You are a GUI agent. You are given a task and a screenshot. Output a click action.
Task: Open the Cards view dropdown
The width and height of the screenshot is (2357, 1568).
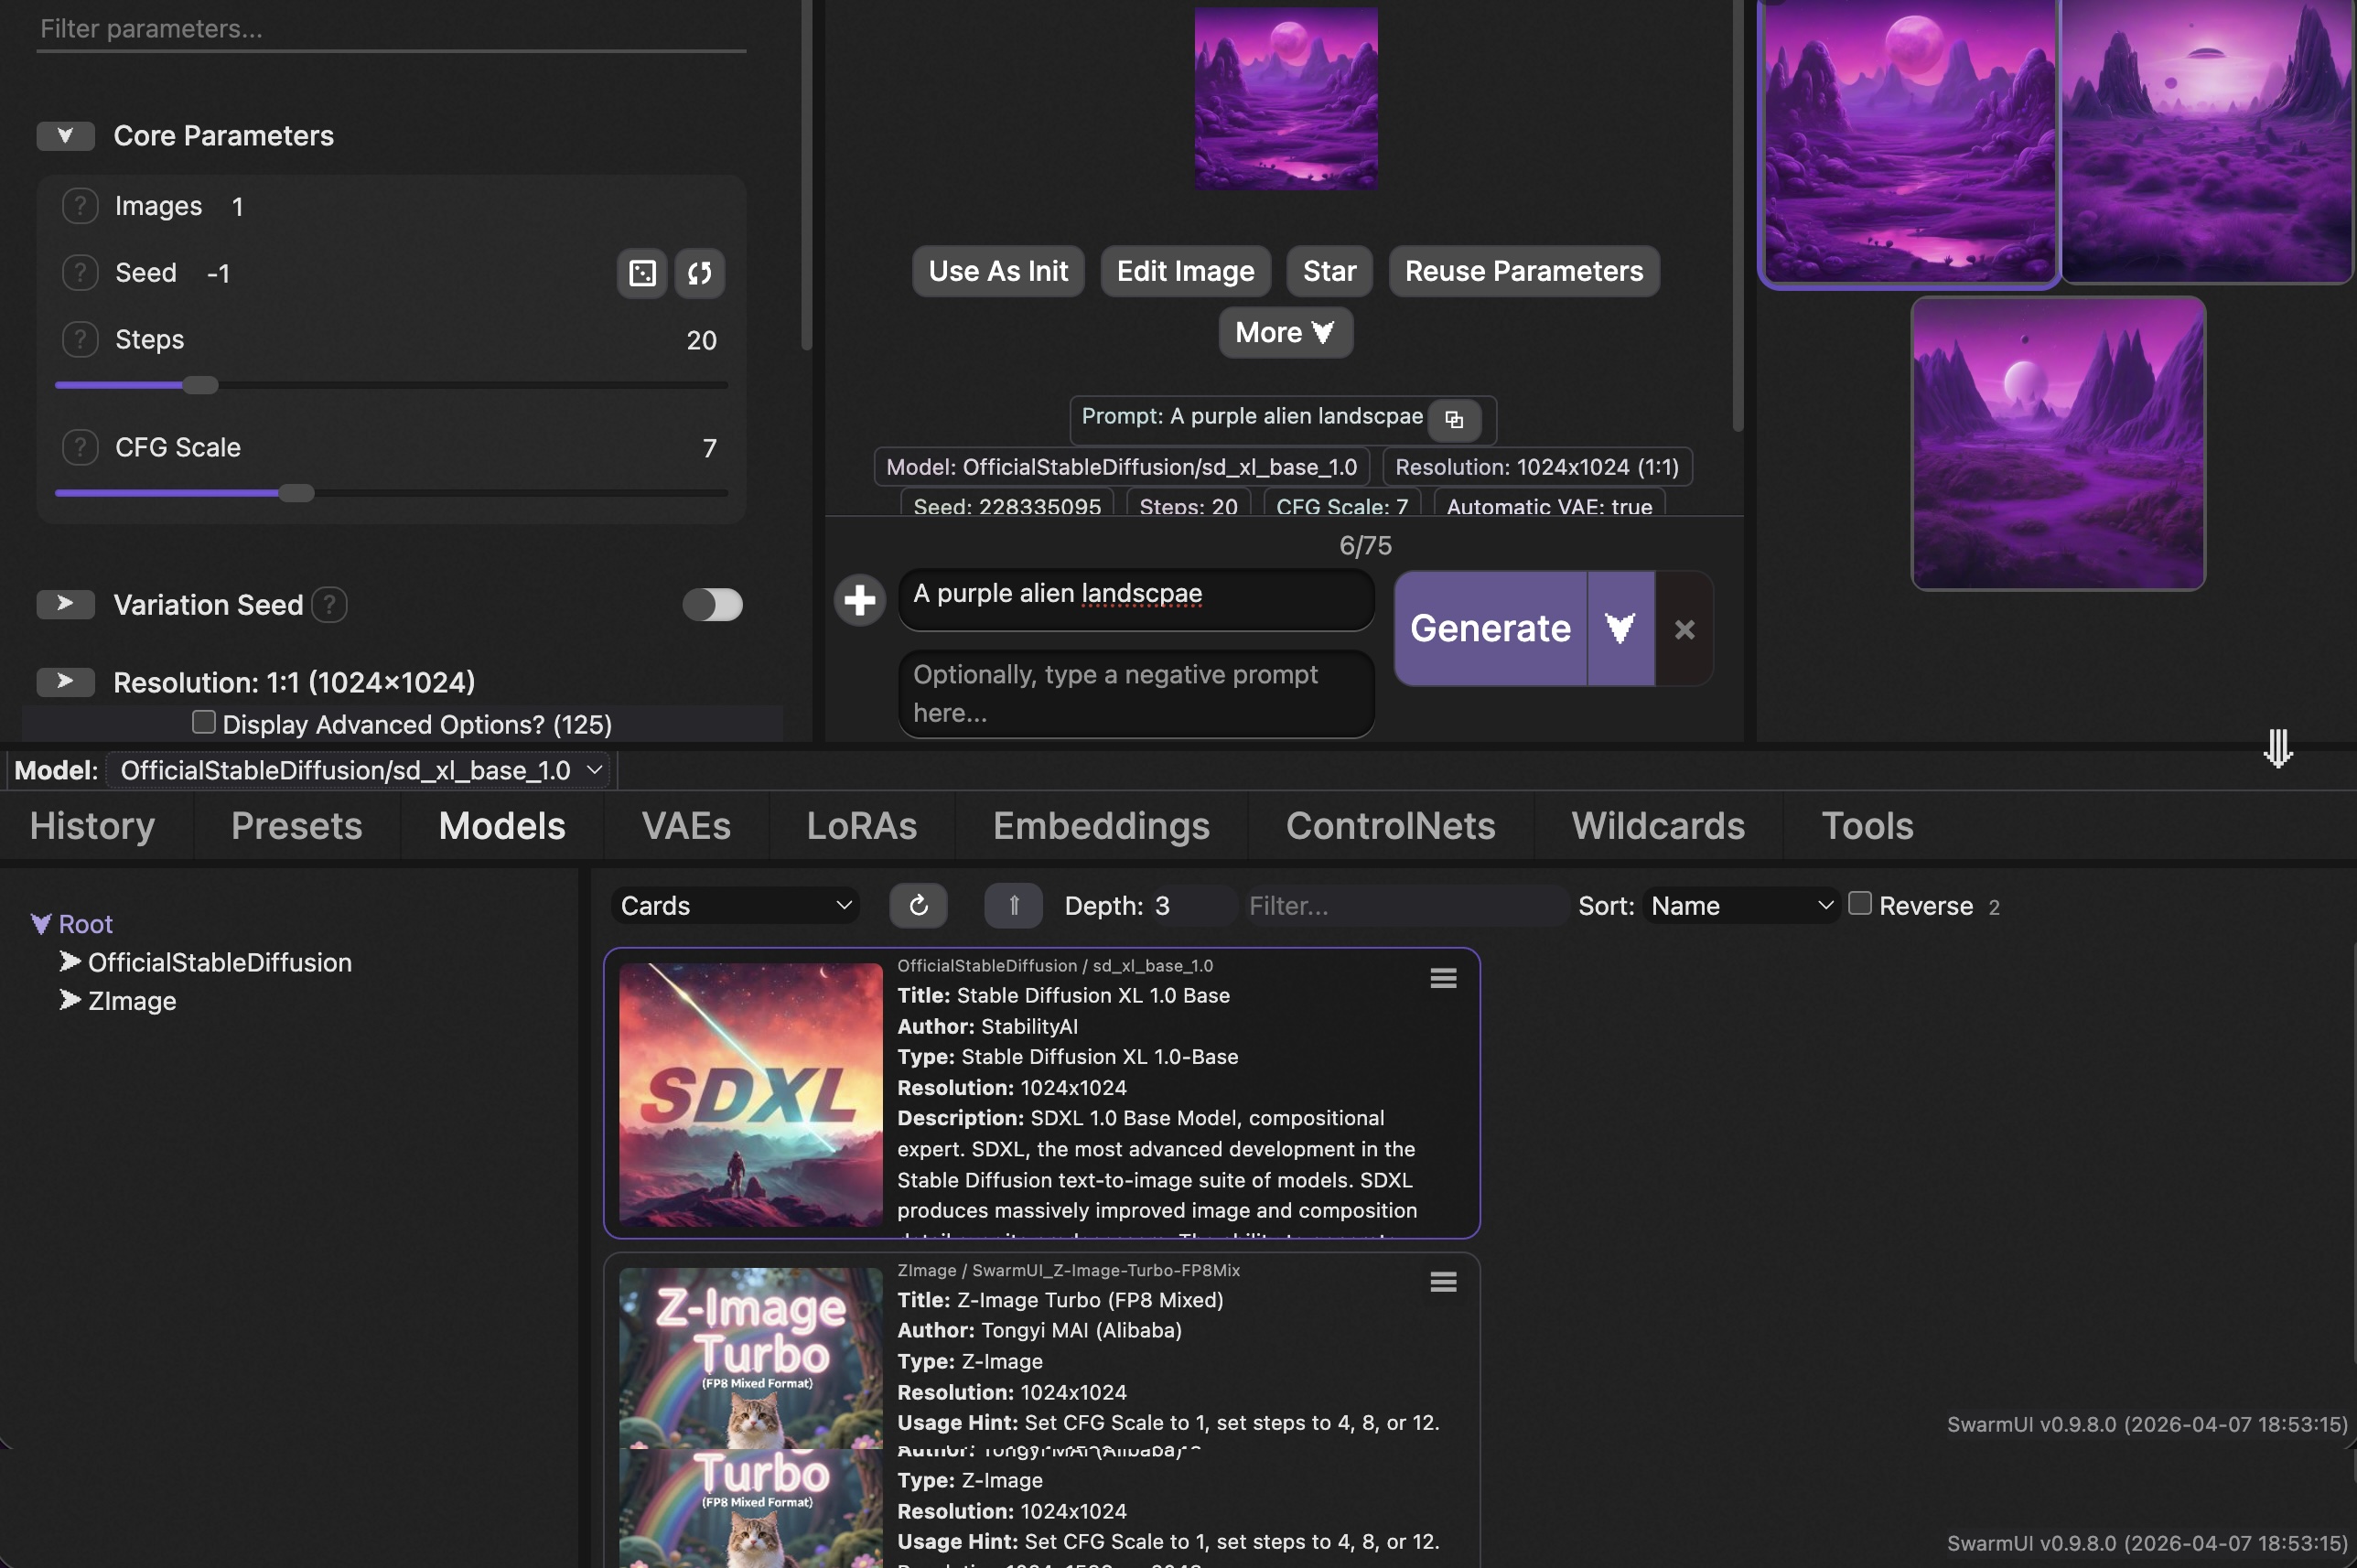tap(735, 905)
